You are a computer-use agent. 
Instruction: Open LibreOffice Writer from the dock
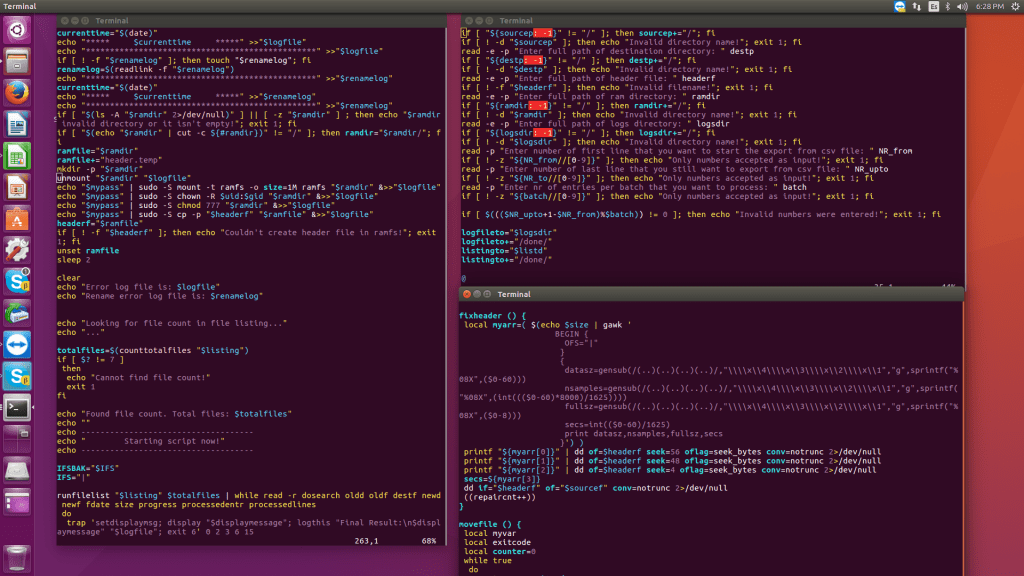[x=17, y=124]
